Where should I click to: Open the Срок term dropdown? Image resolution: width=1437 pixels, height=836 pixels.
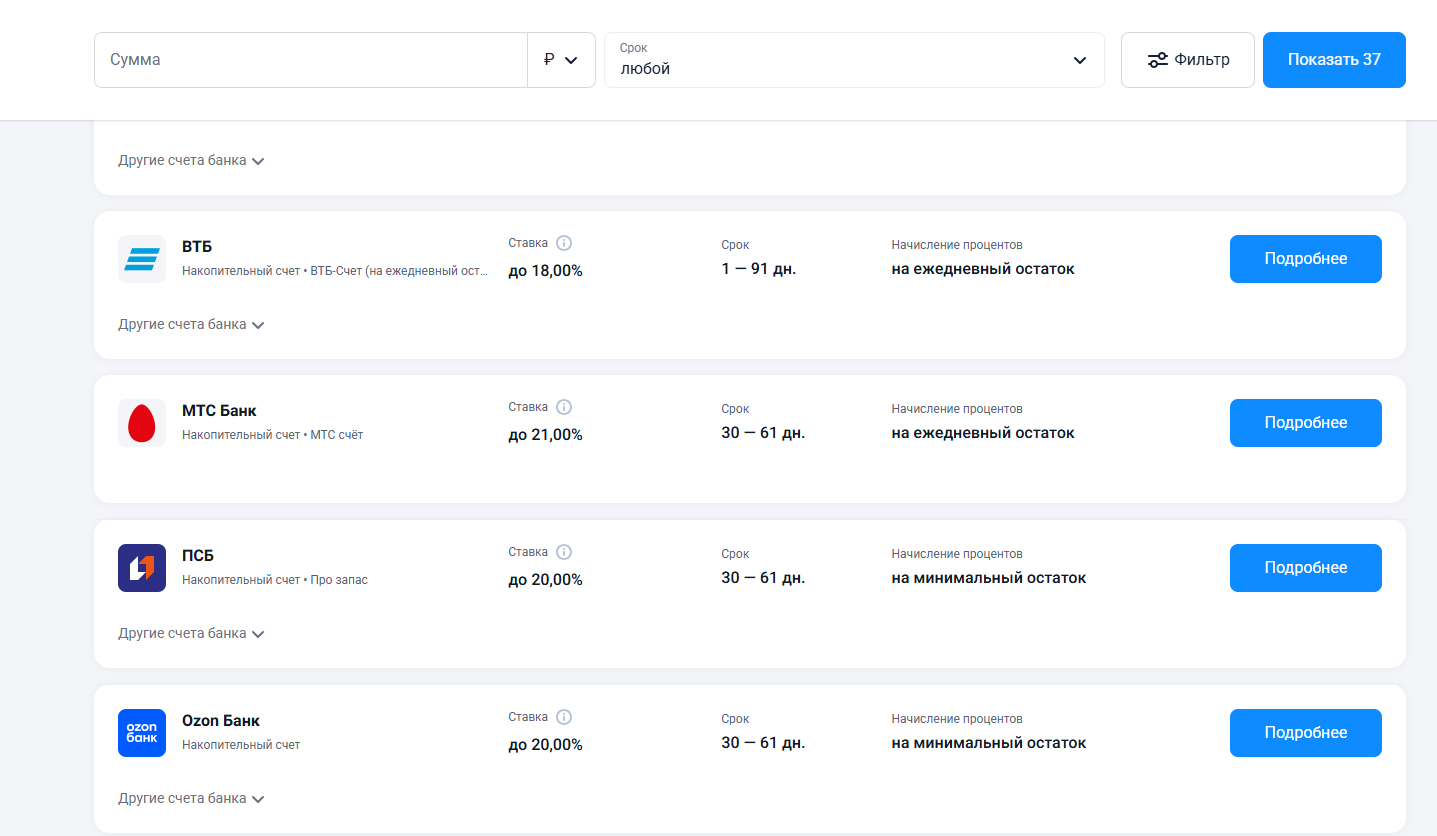854,60
